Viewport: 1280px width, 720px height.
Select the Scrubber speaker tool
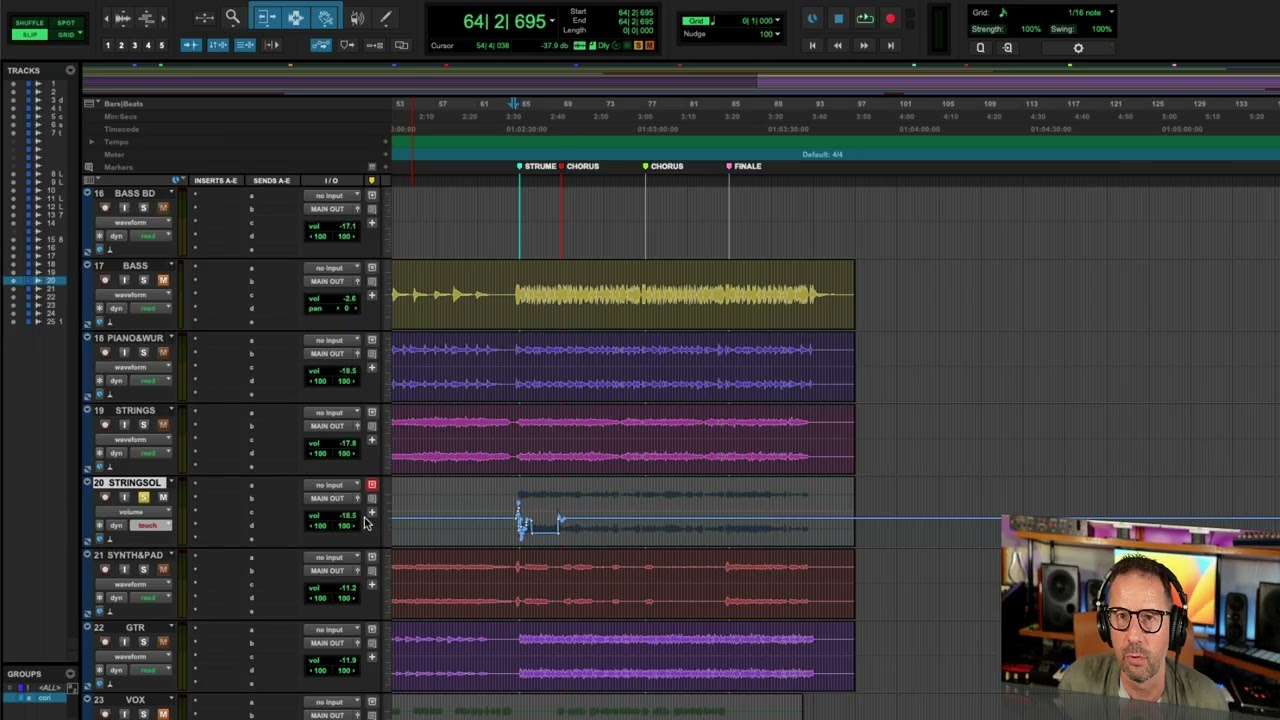(x=357, y=17)
